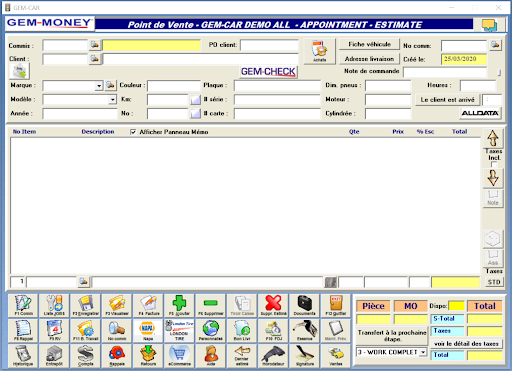Expand the Marque dropdown
The image size is (512, 371).
[99, 86]
